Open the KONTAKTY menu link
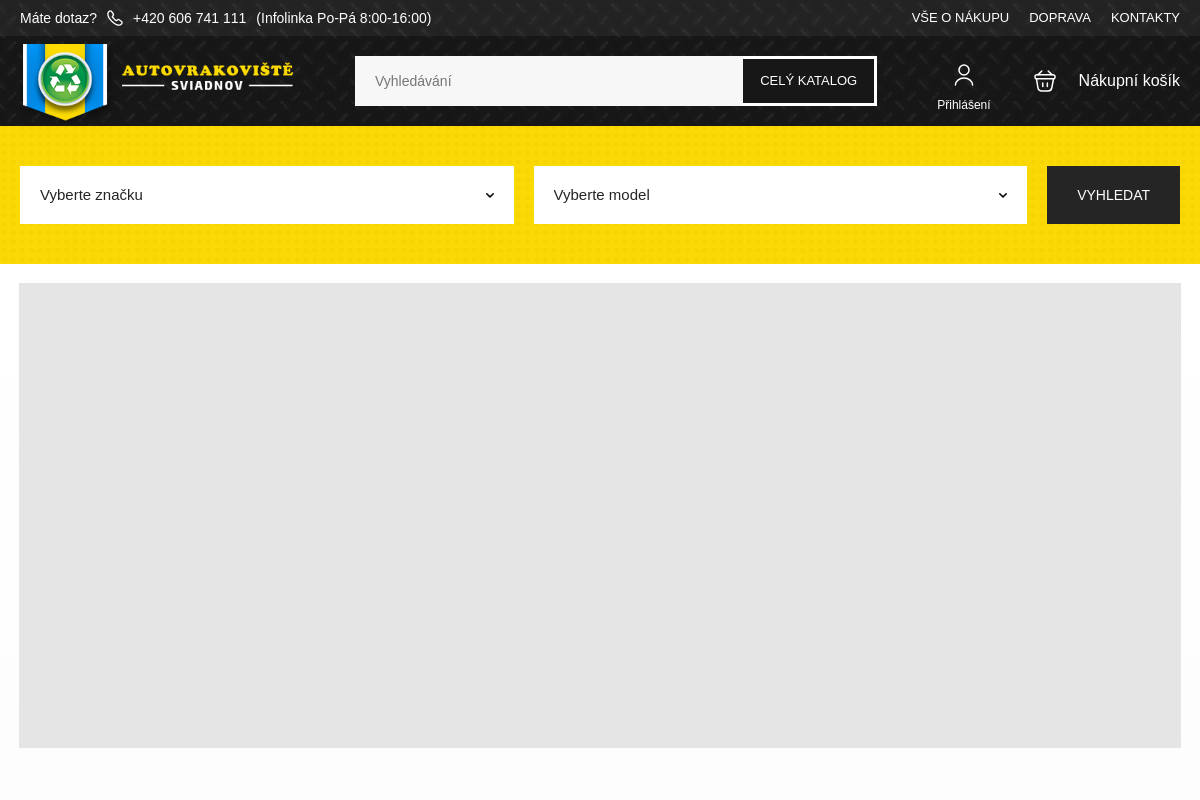 pyautogui.click(x=1145, y=18)
